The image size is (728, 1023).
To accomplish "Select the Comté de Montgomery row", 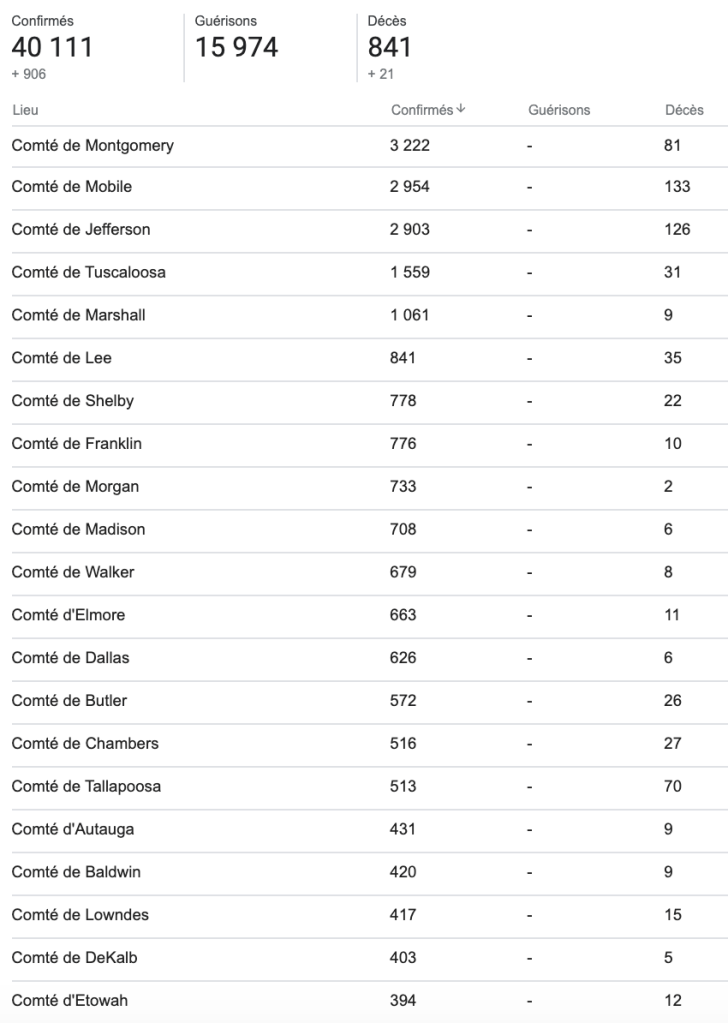I will 93,145.
